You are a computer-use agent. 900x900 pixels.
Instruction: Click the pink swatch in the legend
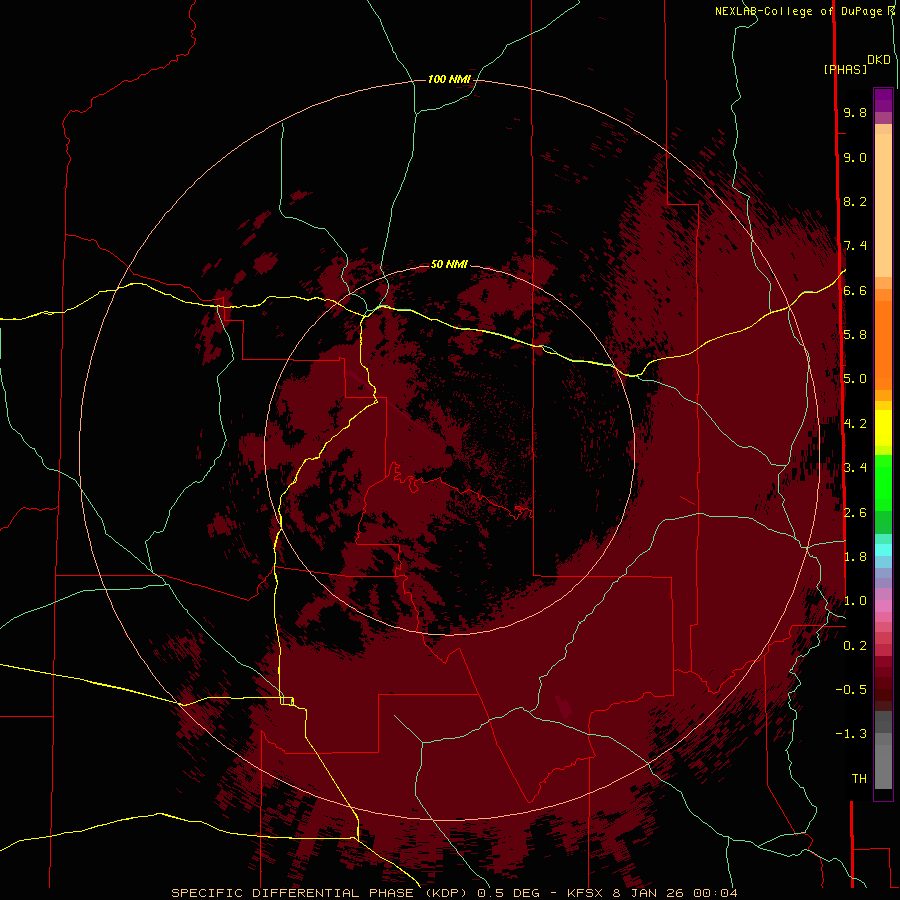click(x=883, y=606)
